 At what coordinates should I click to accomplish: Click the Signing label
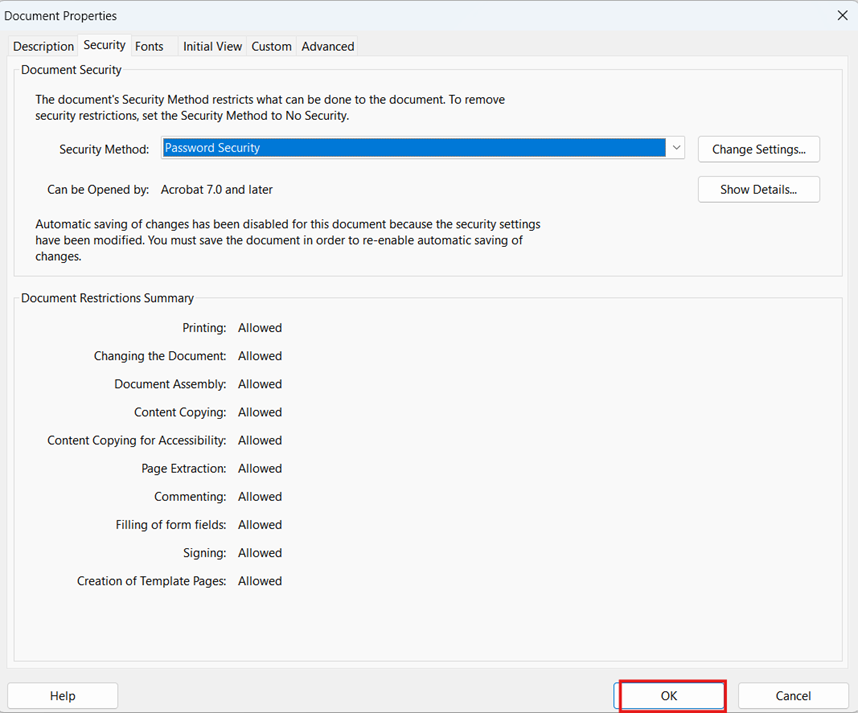205,553
